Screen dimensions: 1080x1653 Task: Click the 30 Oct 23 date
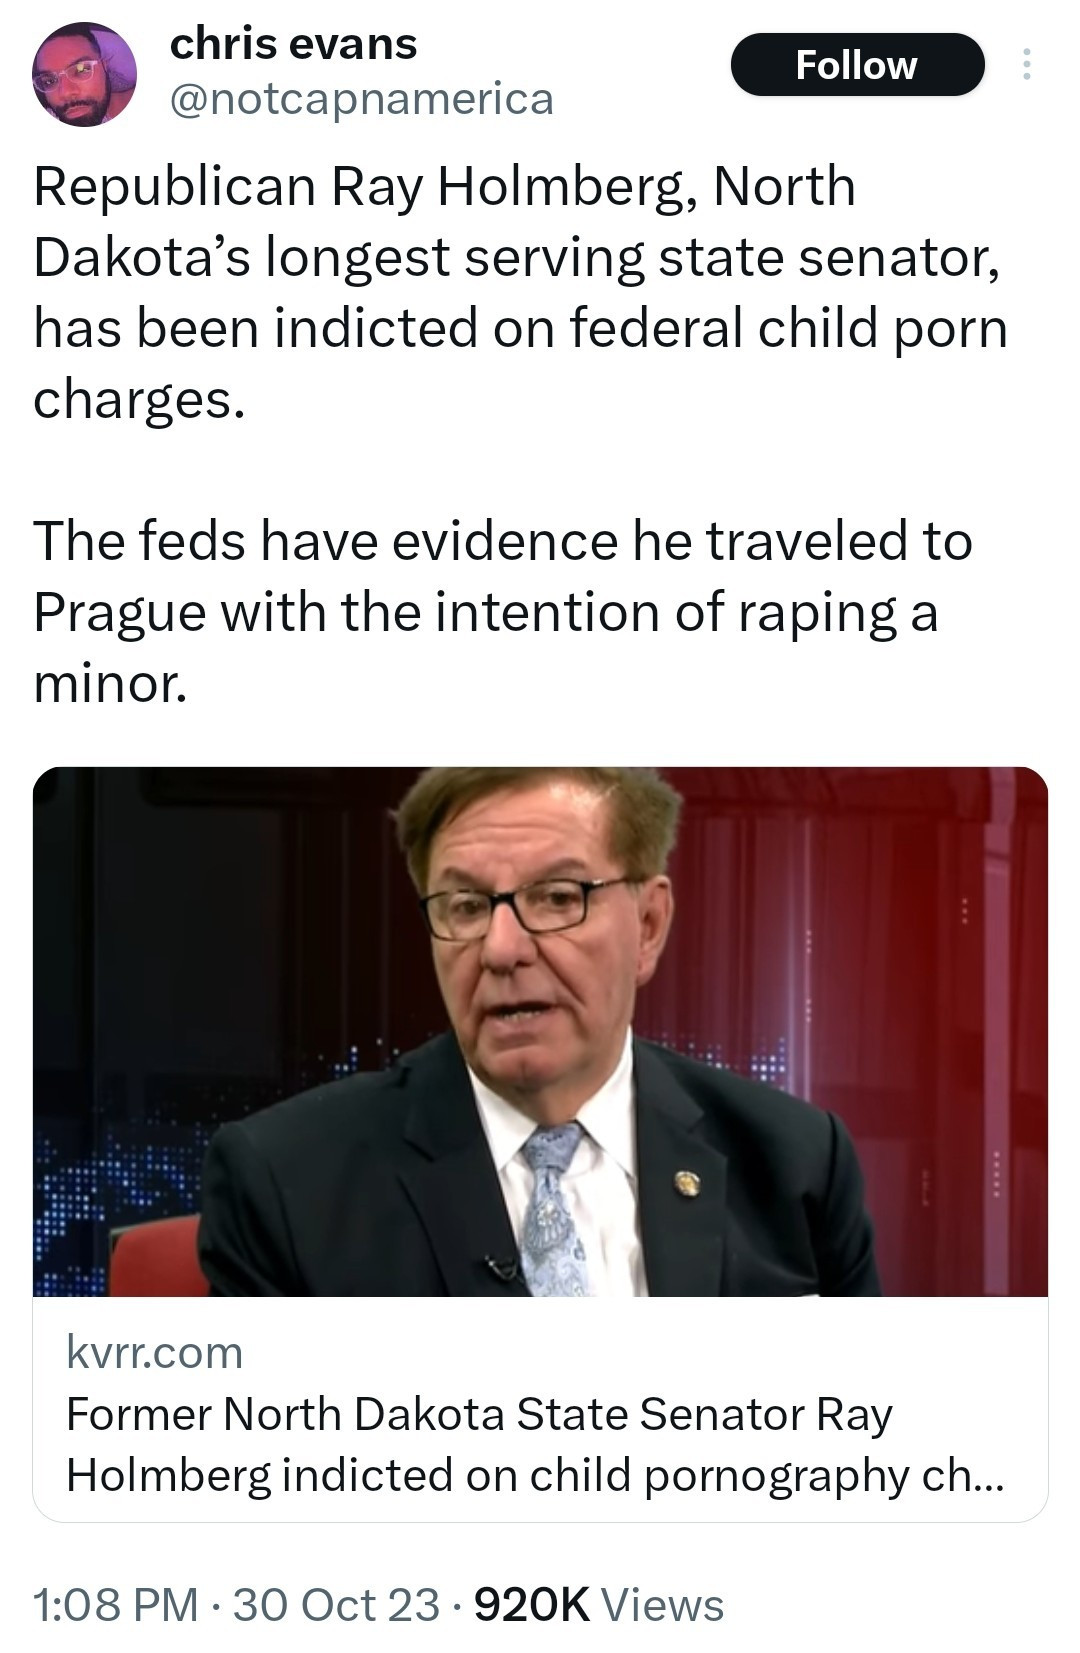[x=336, y=1605]
